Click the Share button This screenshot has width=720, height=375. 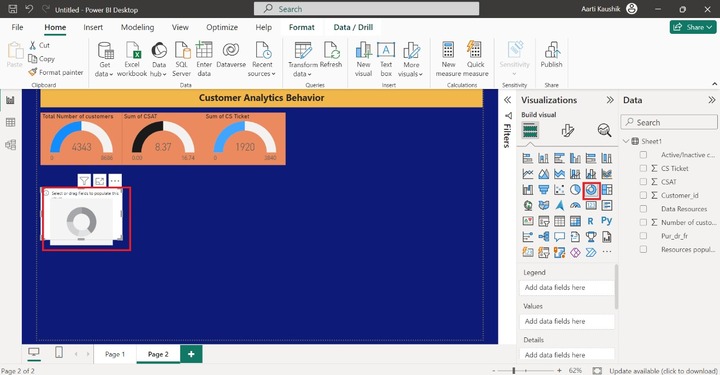click(693, 27)
